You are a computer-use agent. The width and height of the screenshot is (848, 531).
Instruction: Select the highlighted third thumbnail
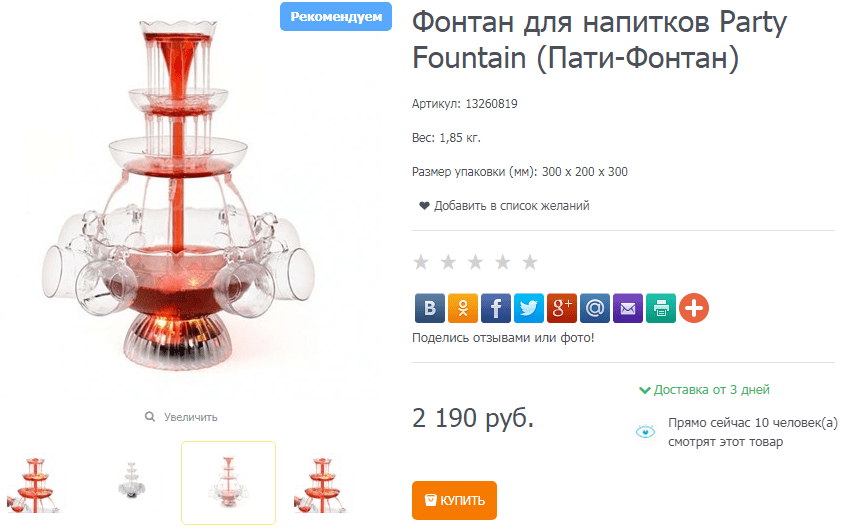[228, 483]
